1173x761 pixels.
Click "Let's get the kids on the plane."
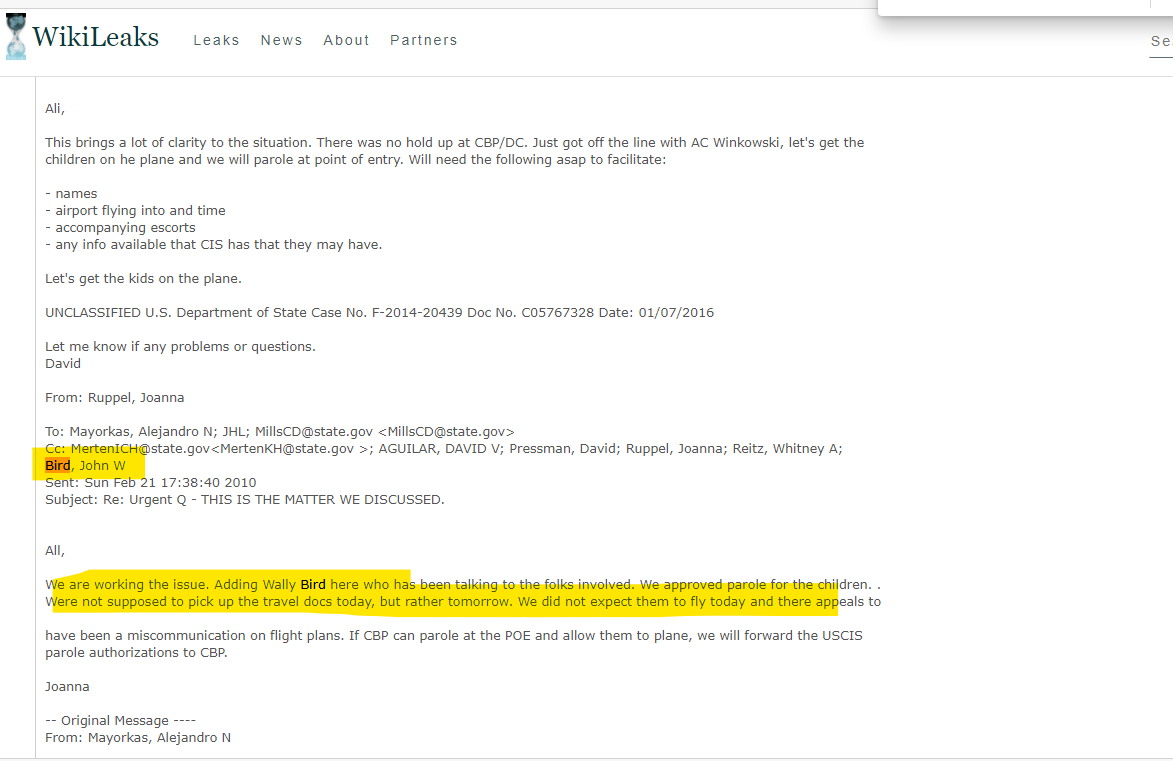(x=143, y=278)
